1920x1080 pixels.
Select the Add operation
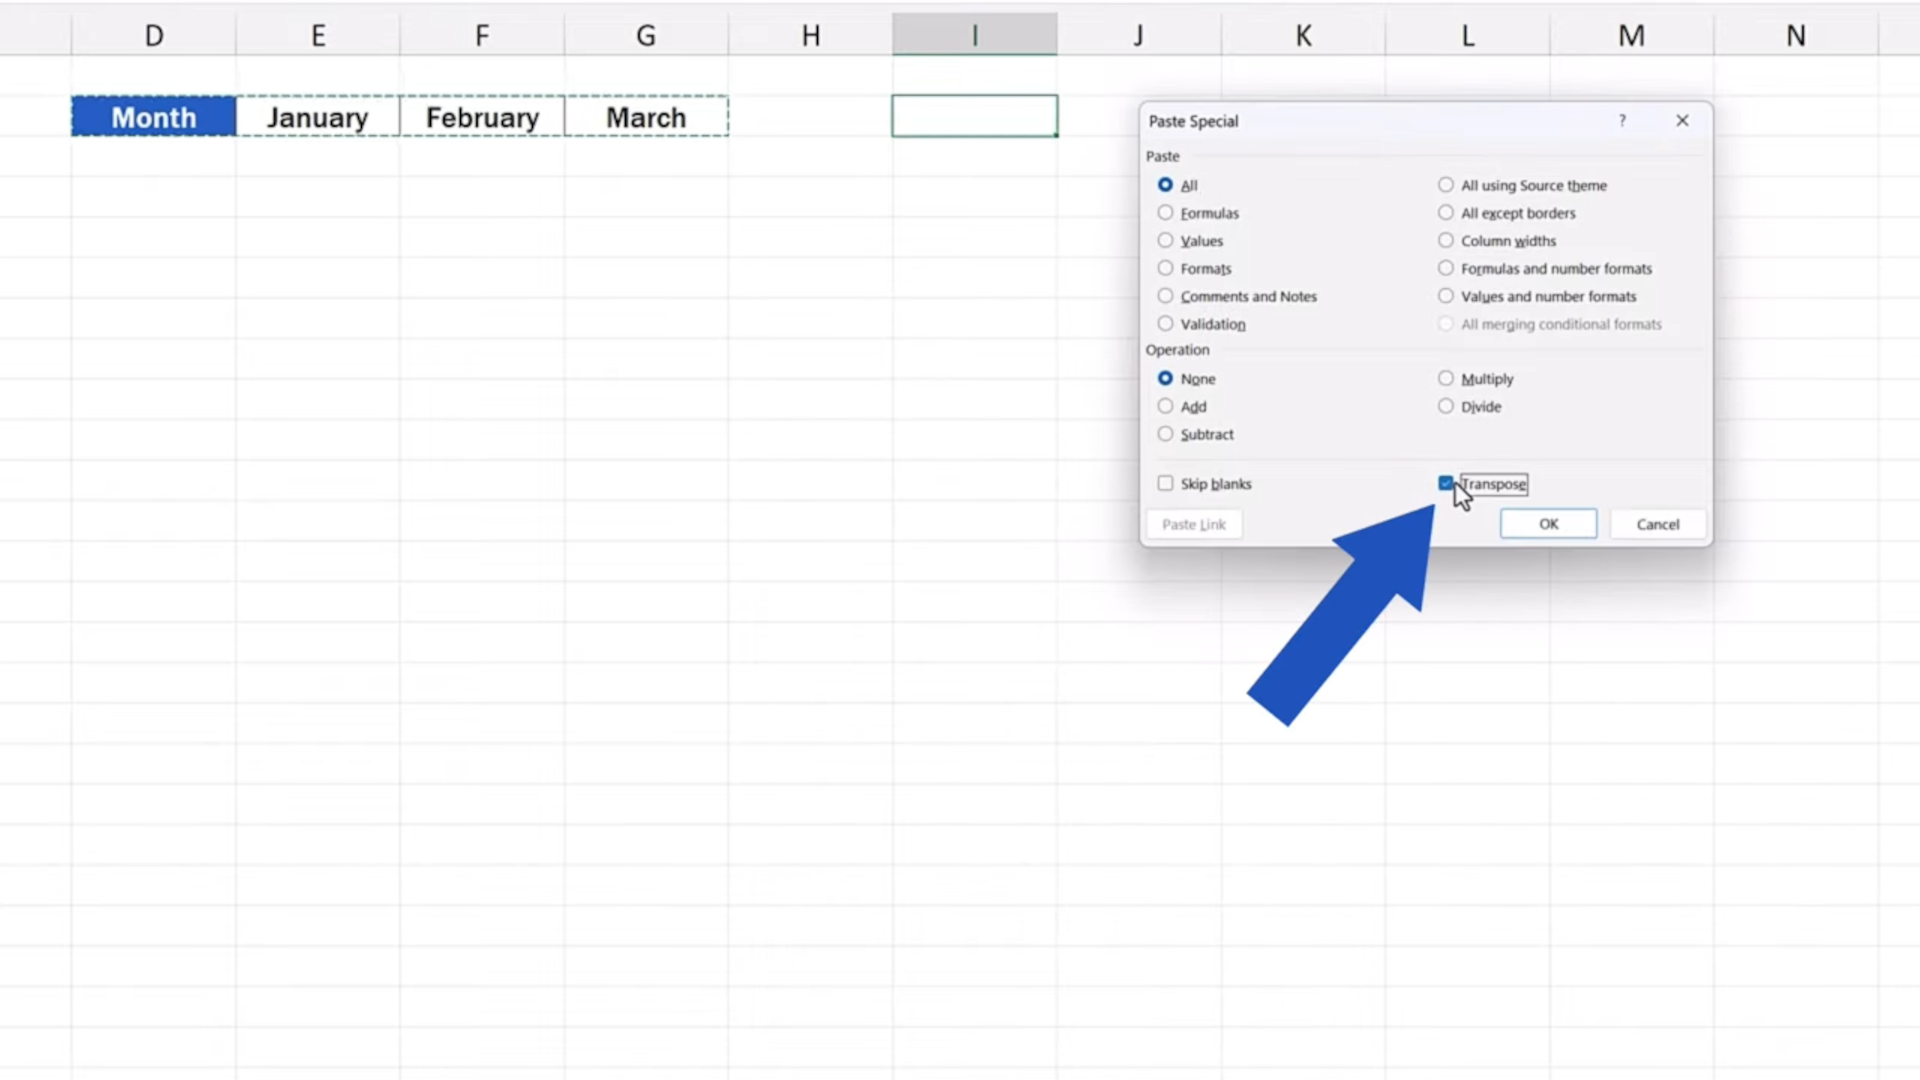pos(1165,406)
